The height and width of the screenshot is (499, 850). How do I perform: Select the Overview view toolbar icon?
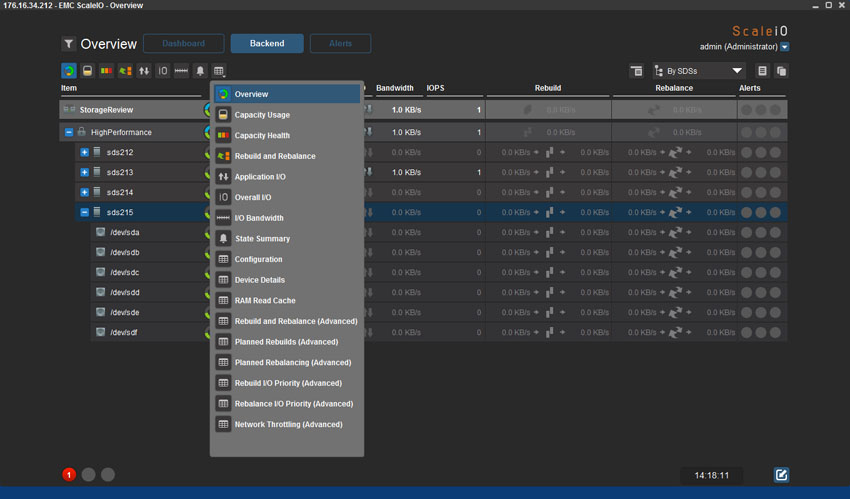coord(69,71)
